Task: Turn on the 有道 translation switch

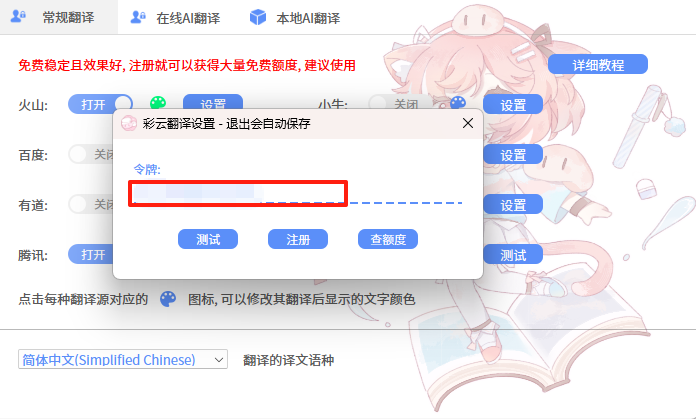Action: tap(91, 205)
